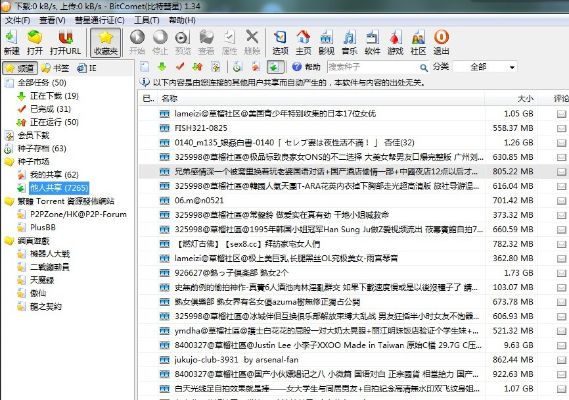The height and width of the screenshot is (400, 569).
Task: Click the red checkmark filter icon
Action: (x=180, y=67)
